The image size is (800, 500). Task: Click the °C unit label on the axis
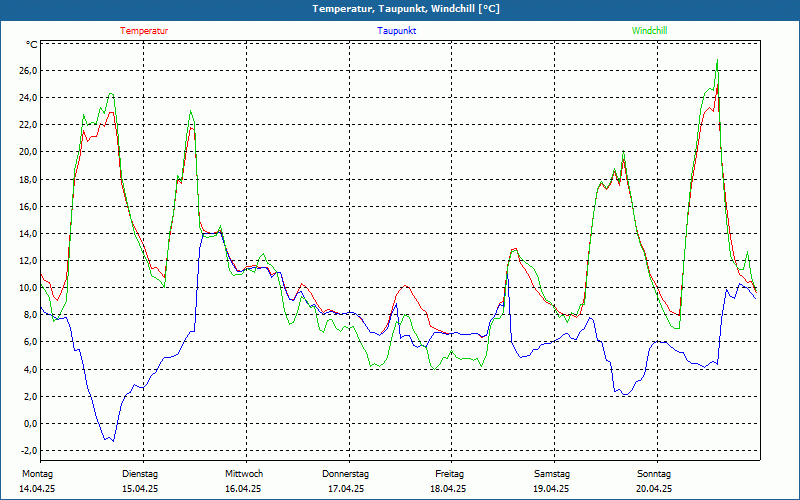32,45
